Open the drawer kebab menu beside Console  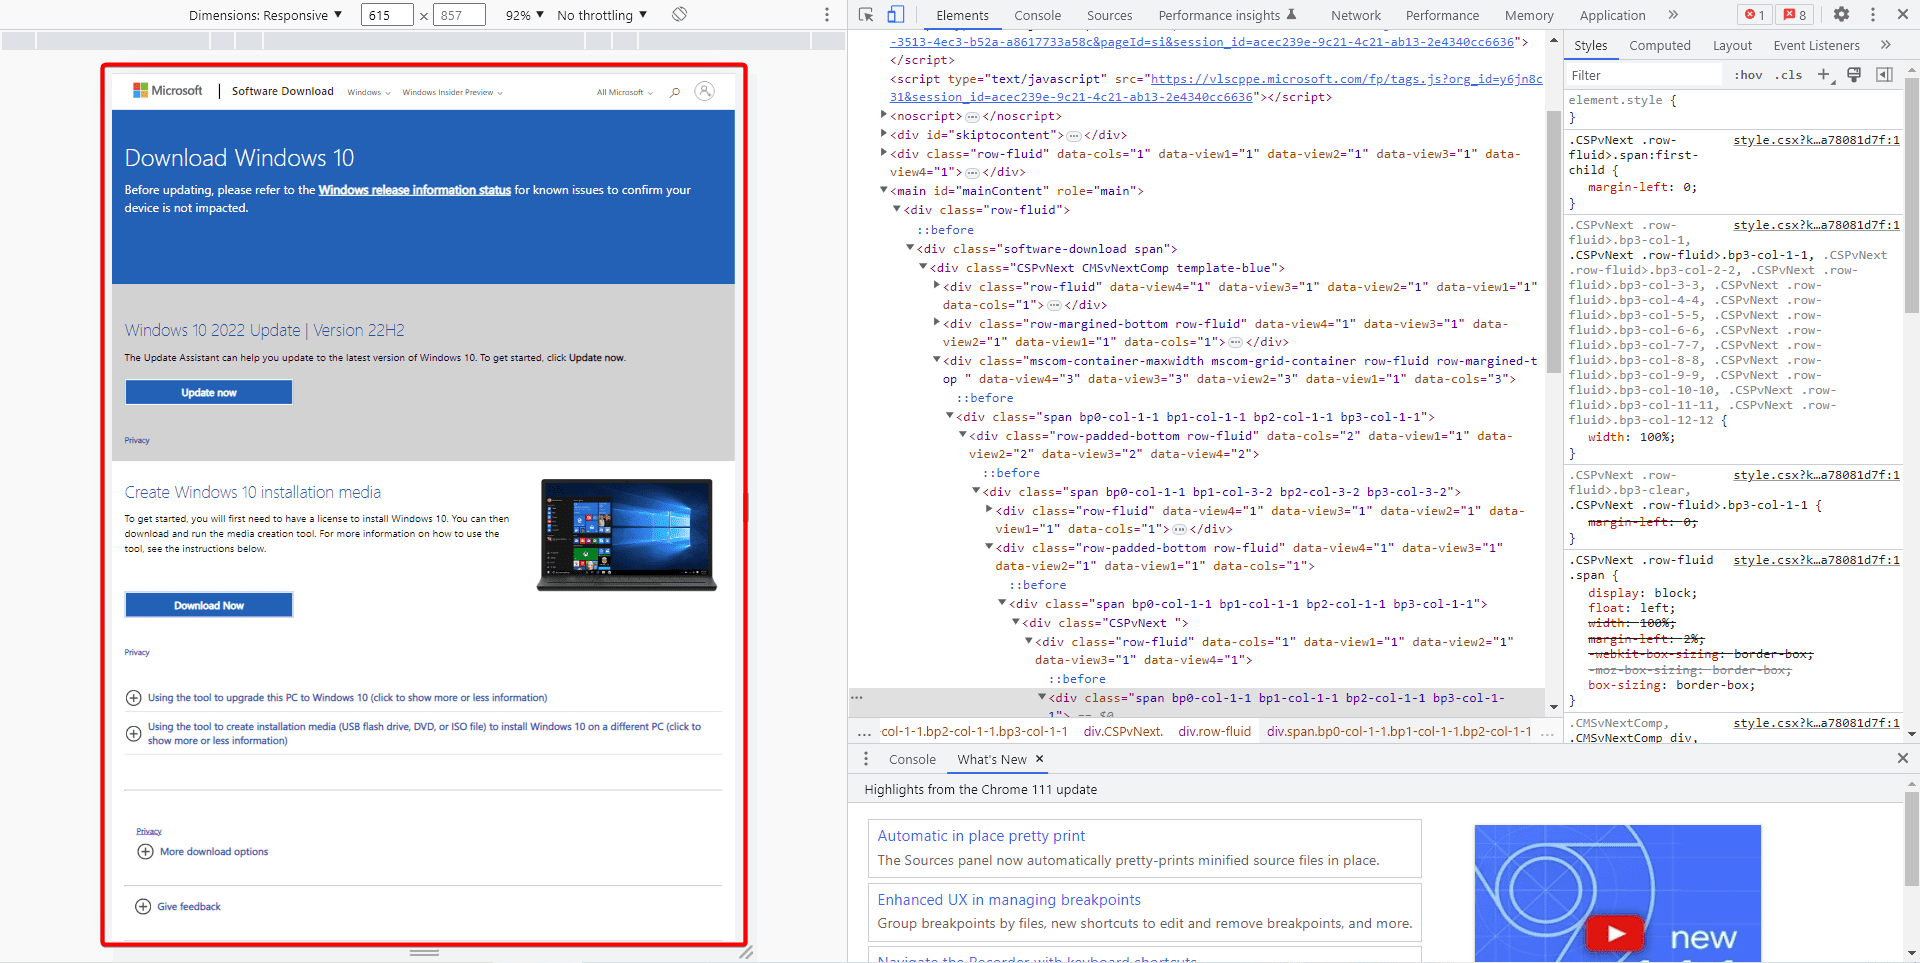[x=866, y=759]
